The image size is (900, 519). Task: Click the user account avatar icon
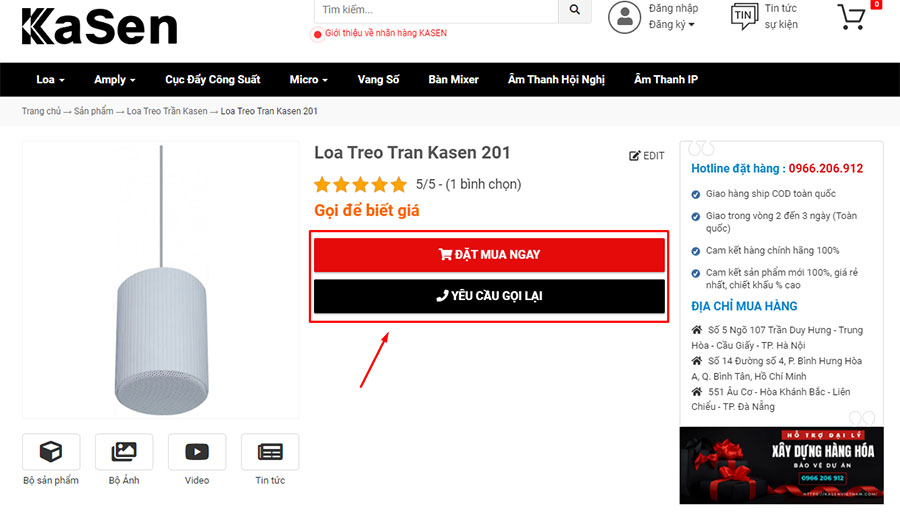624,17
